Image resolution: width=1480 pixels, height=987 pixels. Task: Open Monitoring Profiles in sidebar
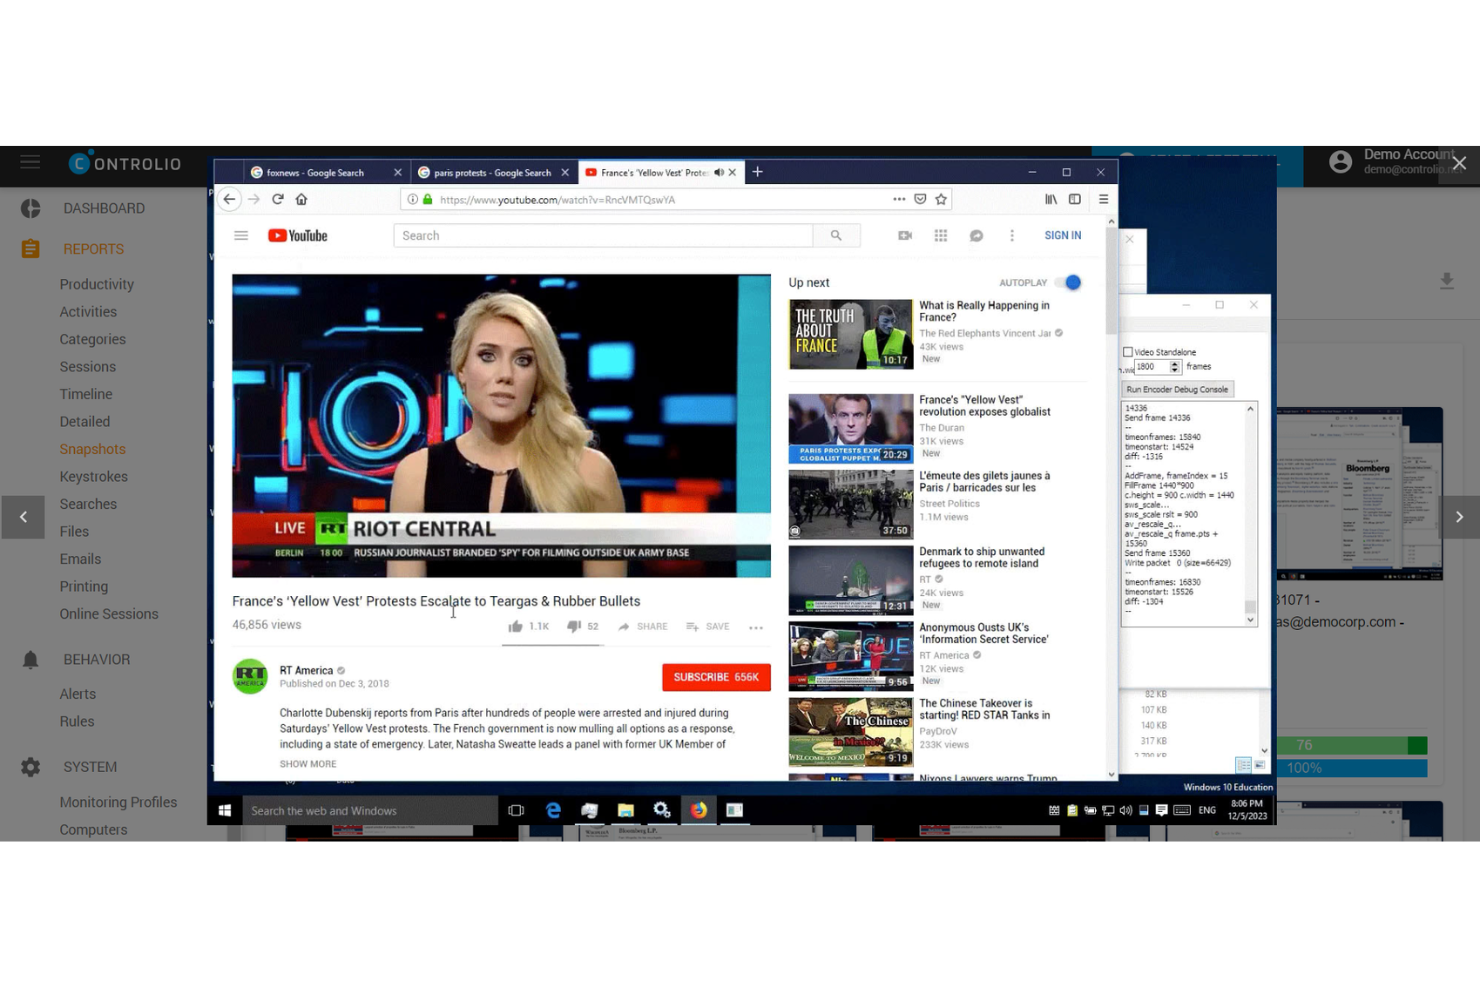118,802
